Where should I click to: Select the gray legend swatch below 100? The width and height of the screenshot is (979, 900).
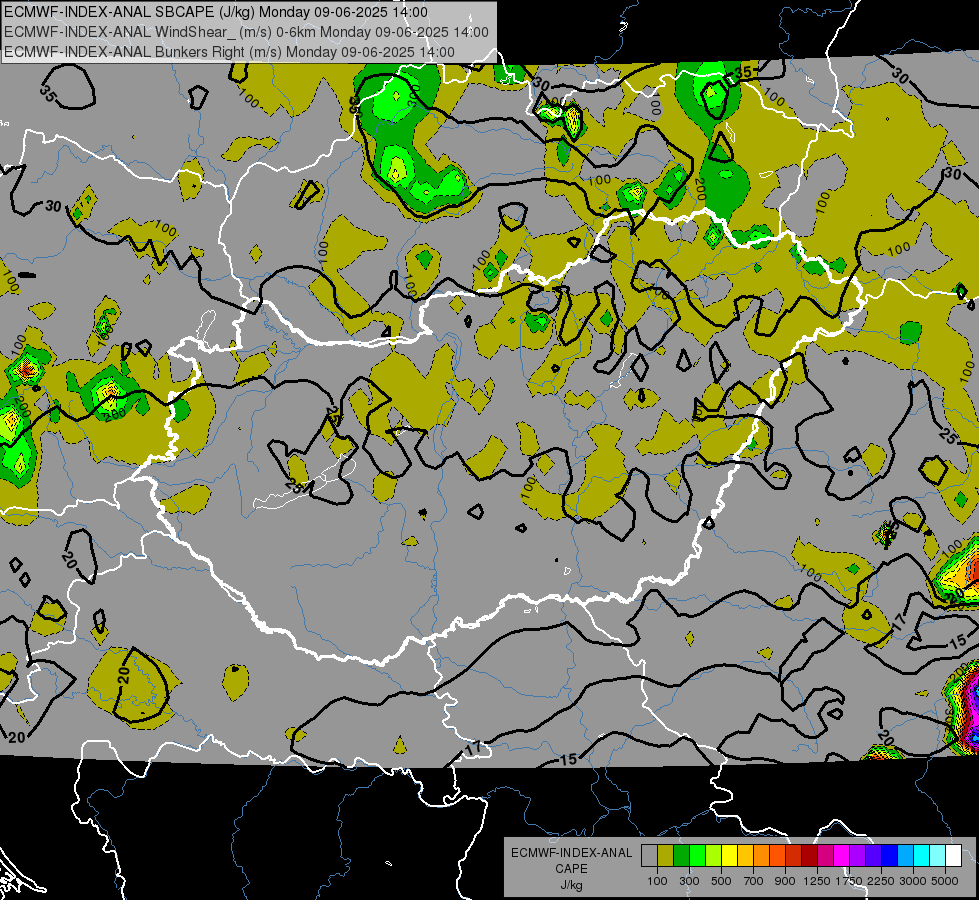(x=649, y=855)
